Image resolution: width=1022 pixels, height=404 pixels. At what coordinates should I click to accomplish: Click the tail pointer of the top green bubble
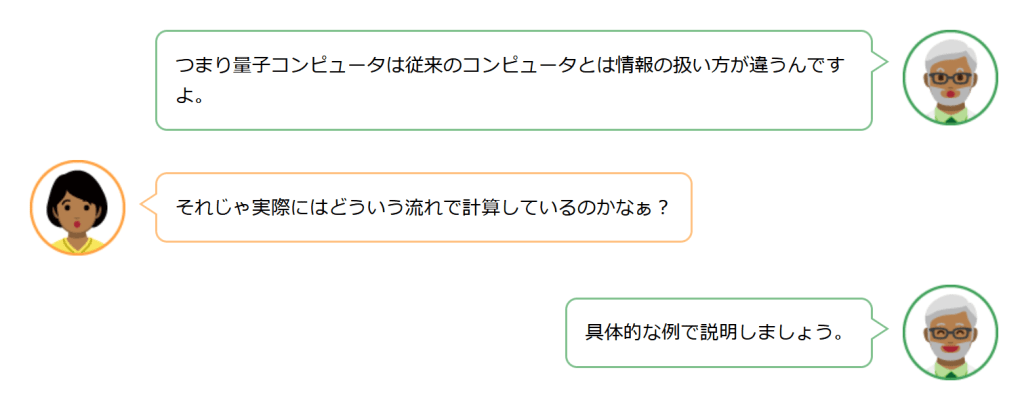click(x=880, y=62)
